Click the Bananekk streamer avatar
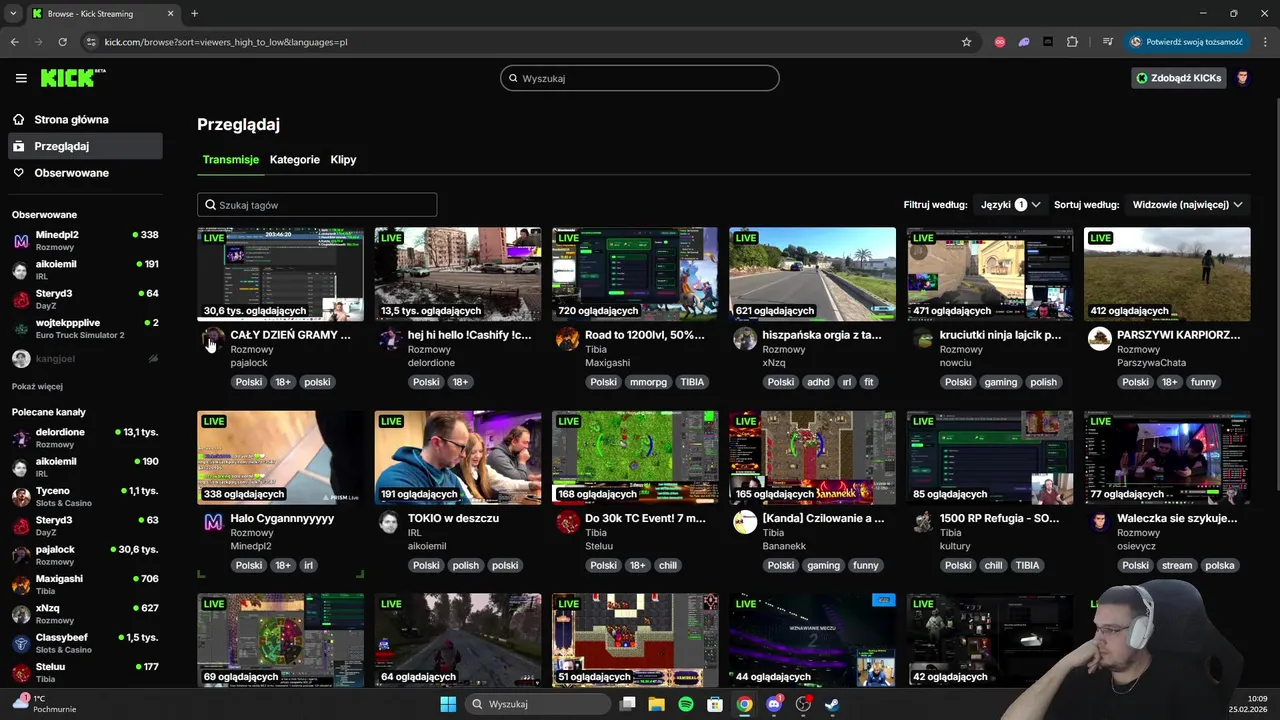This screenshot has width=1280, height=720. point(745,522)
